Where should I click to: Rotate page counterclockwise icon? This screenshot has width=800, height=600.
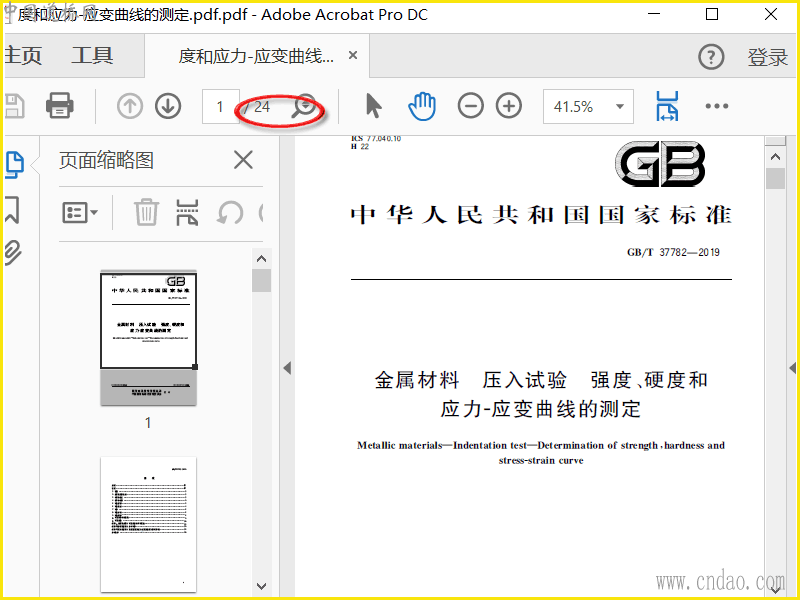(230, 212)
